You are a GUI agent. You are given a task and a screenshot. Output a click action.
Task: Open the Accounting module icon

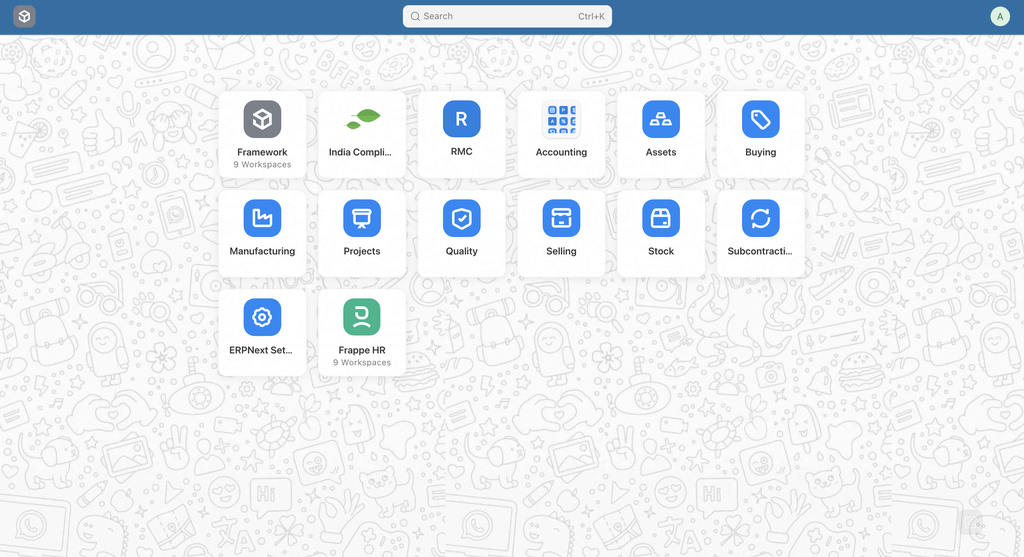pyautogui.click(x=561, y=120)
